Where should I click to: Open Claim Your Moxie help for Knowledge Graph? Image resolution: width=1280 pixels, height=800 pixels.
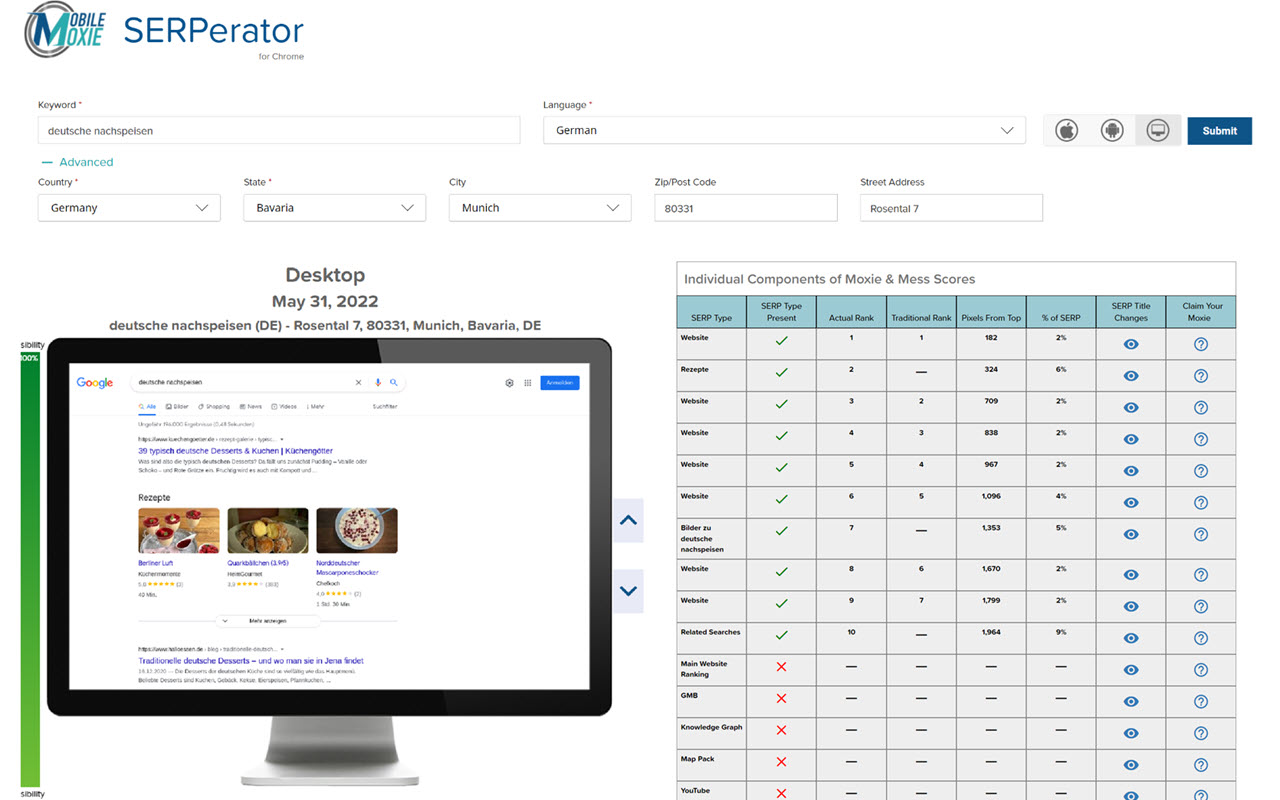tap(1201, 733)
